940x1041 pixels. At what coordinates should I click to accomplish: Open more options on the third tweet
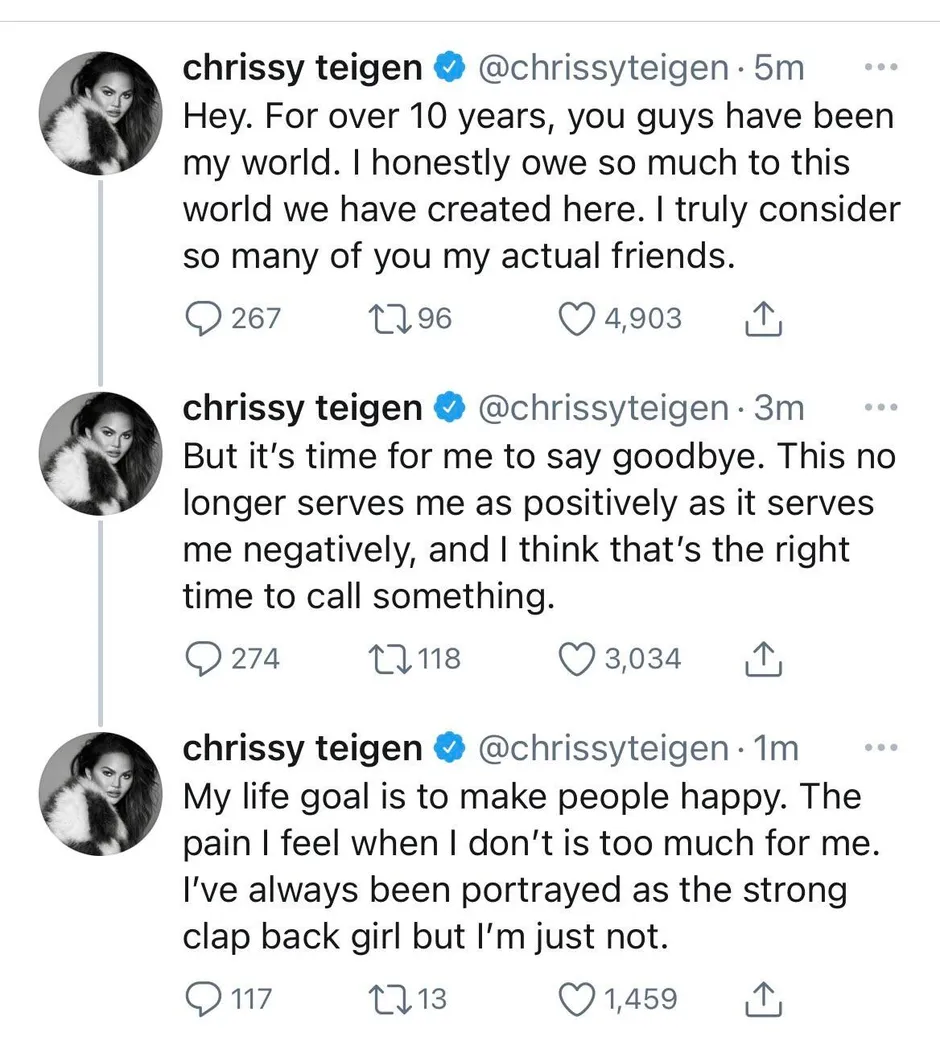click(x=881, y=747)
